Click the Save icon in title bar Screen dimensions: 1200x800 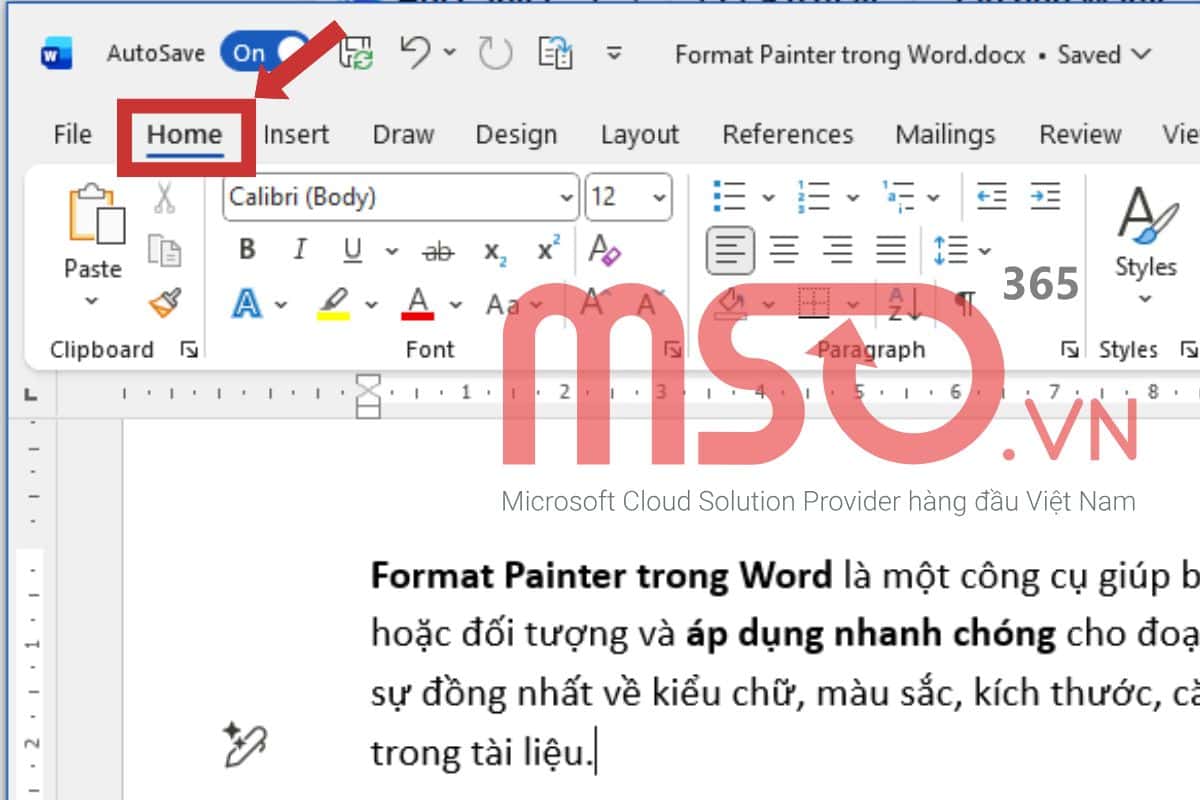pos(357,52)
